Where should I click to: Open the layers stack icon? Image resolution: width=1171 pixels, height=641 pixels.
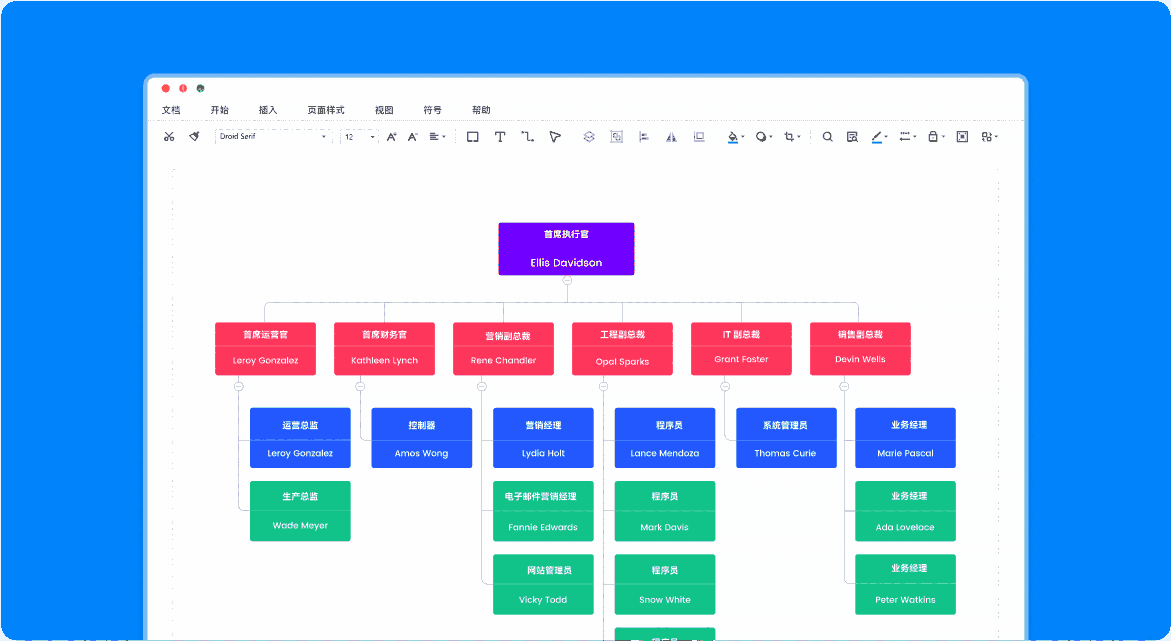click(588, 137)
